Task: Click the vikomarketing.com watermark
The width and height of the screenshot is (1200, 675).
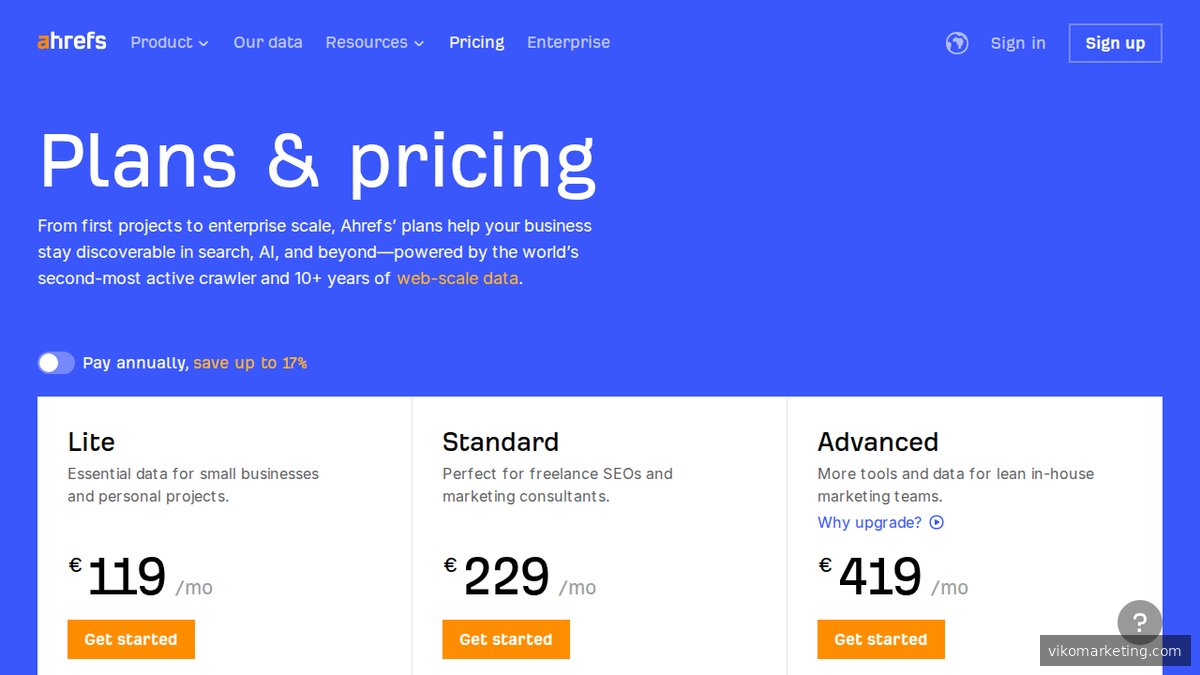Action: pyautogui.click(x=1116, y=650)
